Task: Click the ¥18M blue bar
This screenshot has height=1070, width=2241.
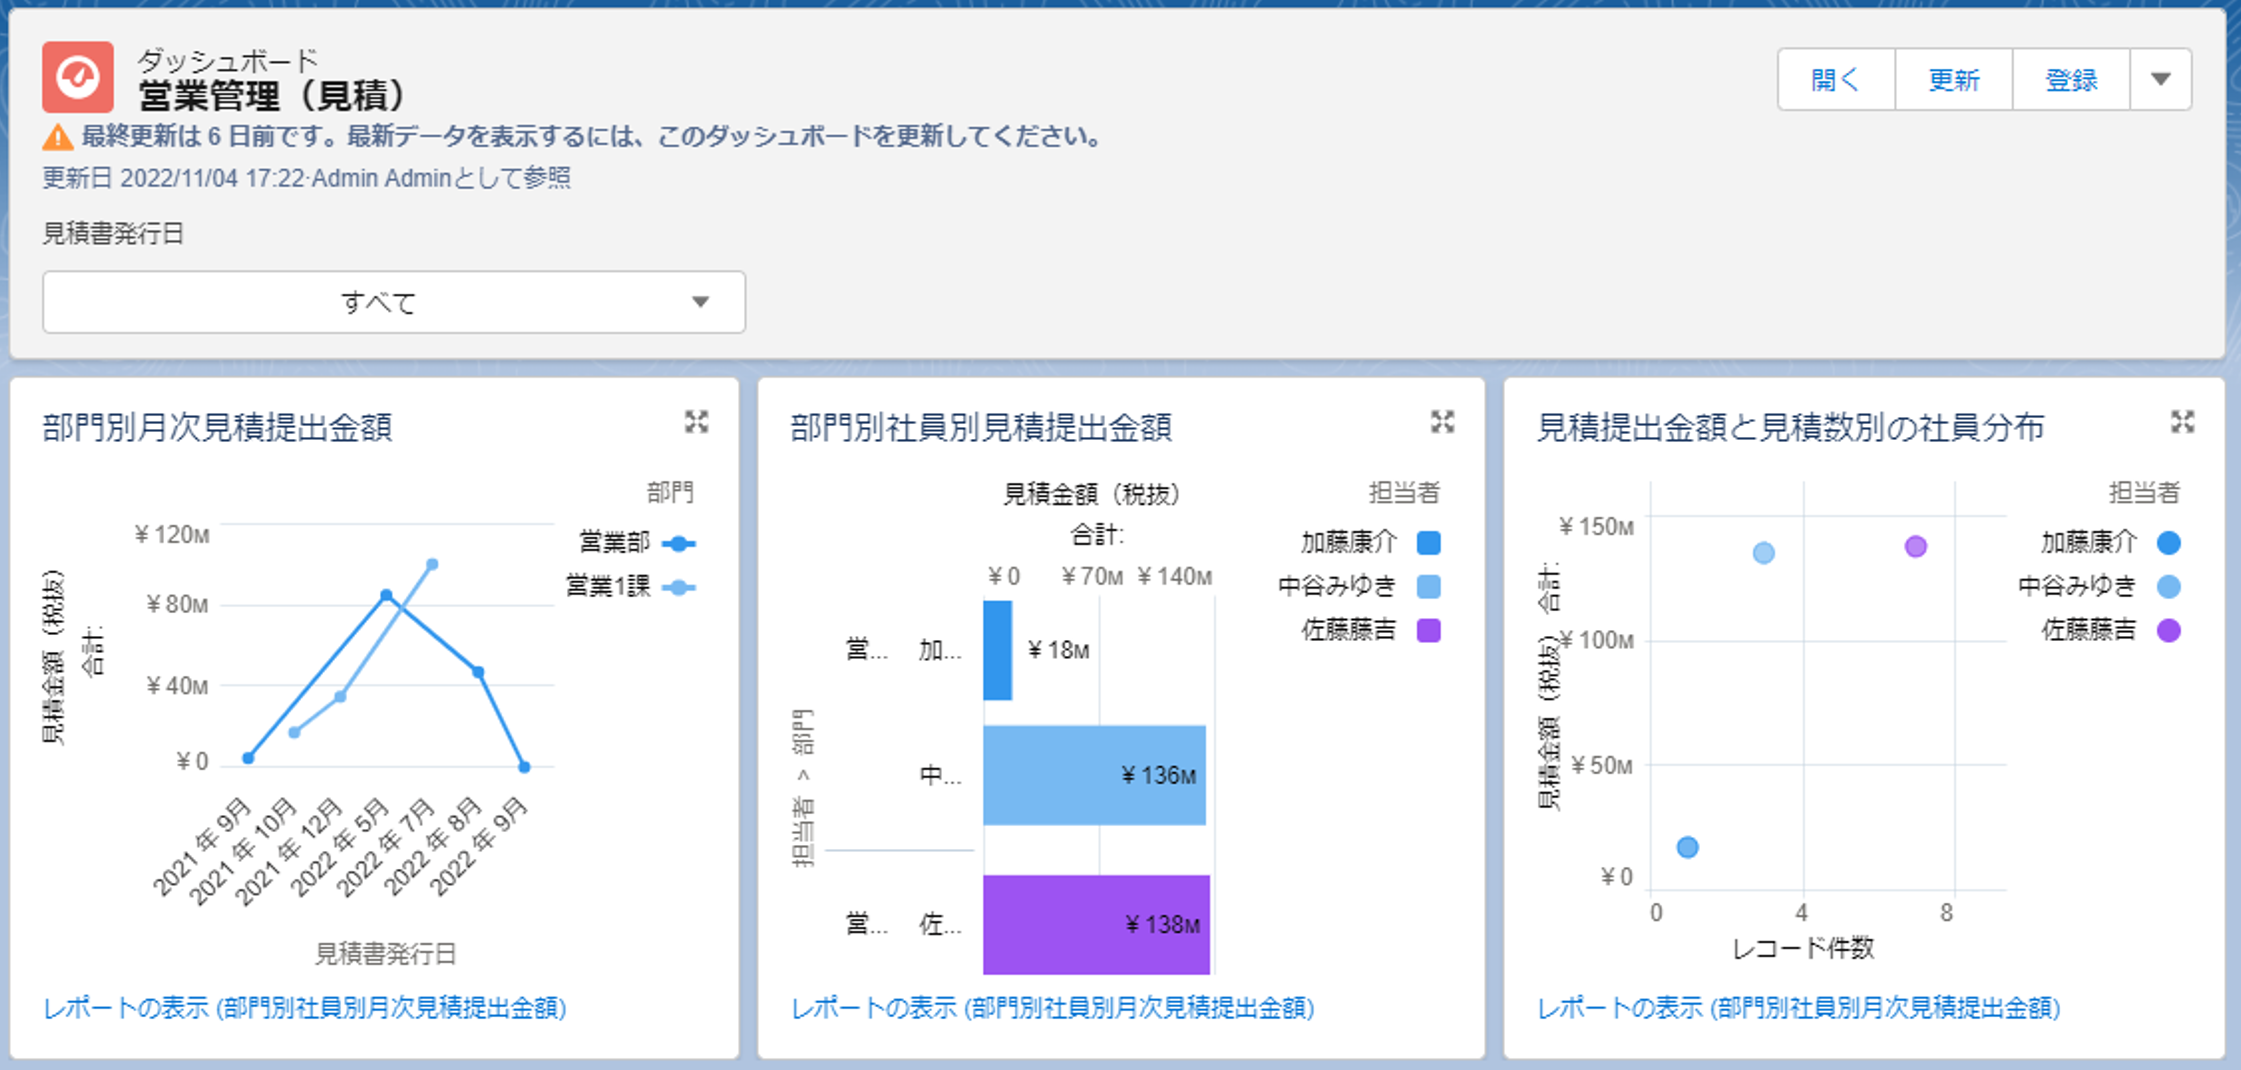Action: point(997,650)
